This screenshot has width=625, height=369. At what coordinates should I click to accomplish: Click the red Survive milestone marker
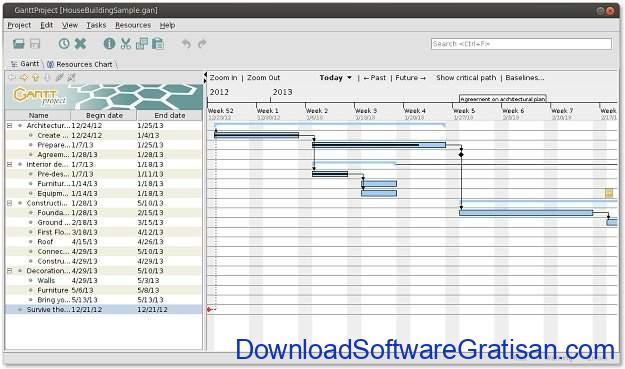tap(210, 309)
